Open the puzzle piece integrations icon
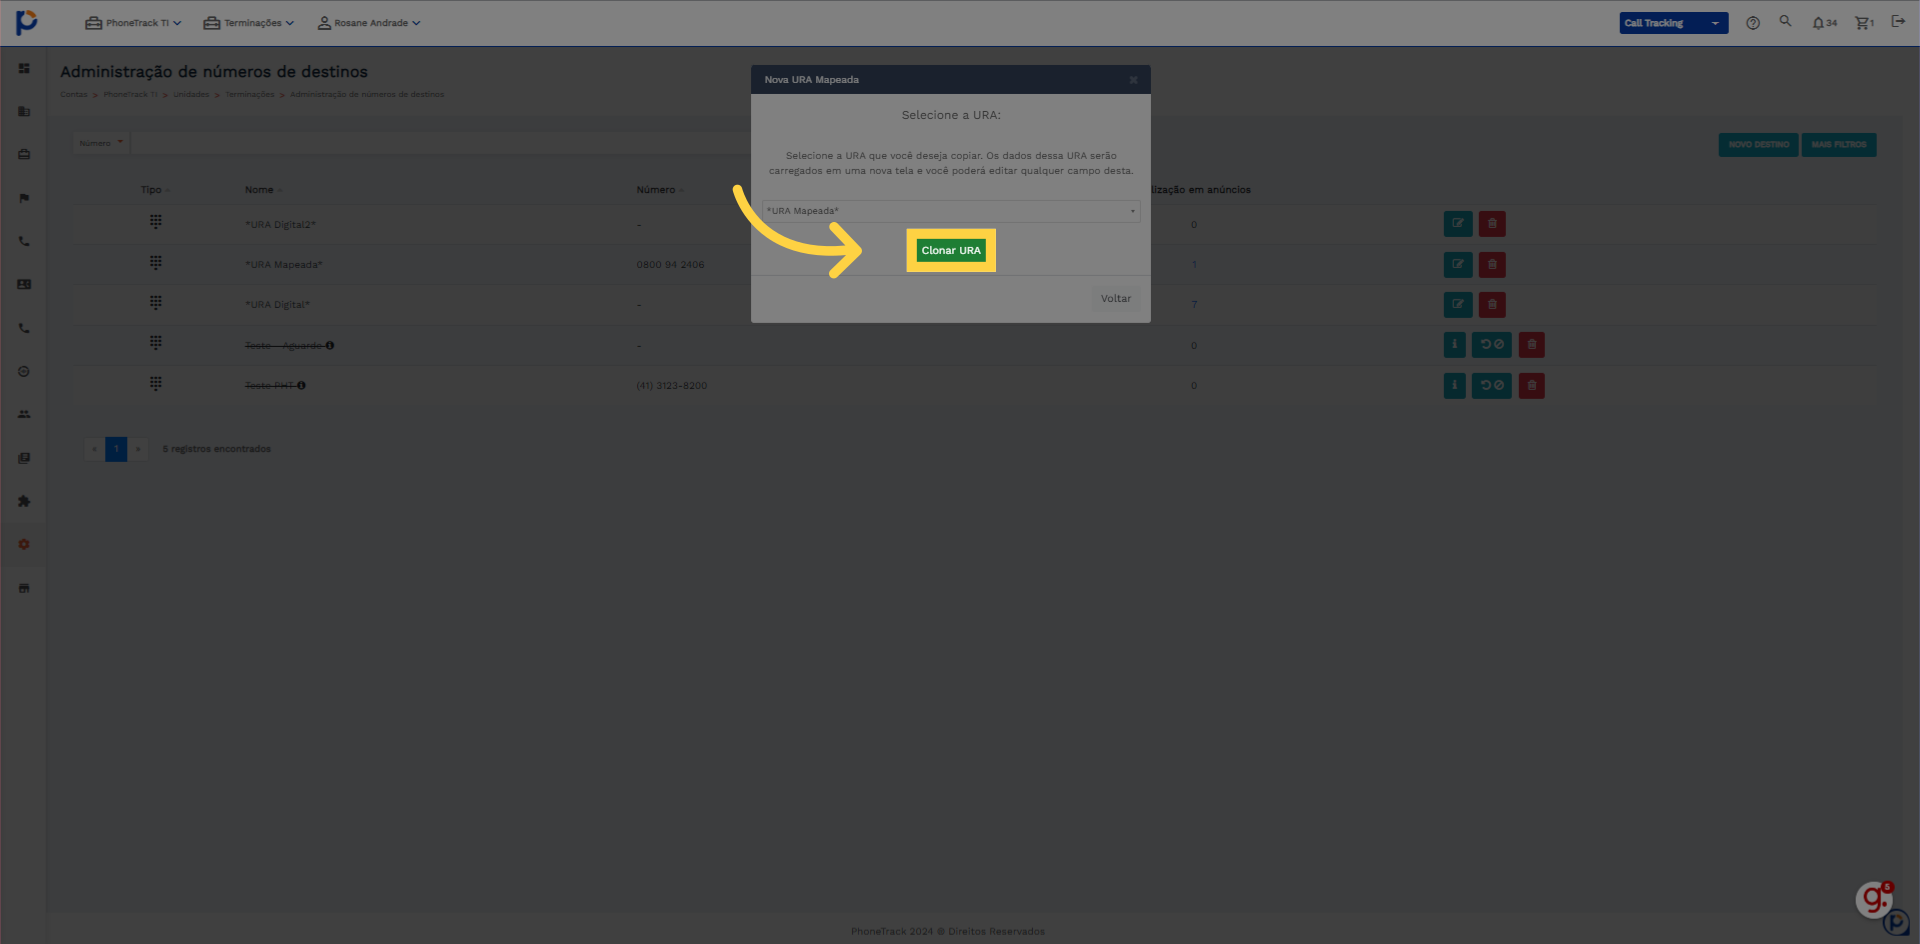The height and width of the screenshot is (944, 1920). 24,501
